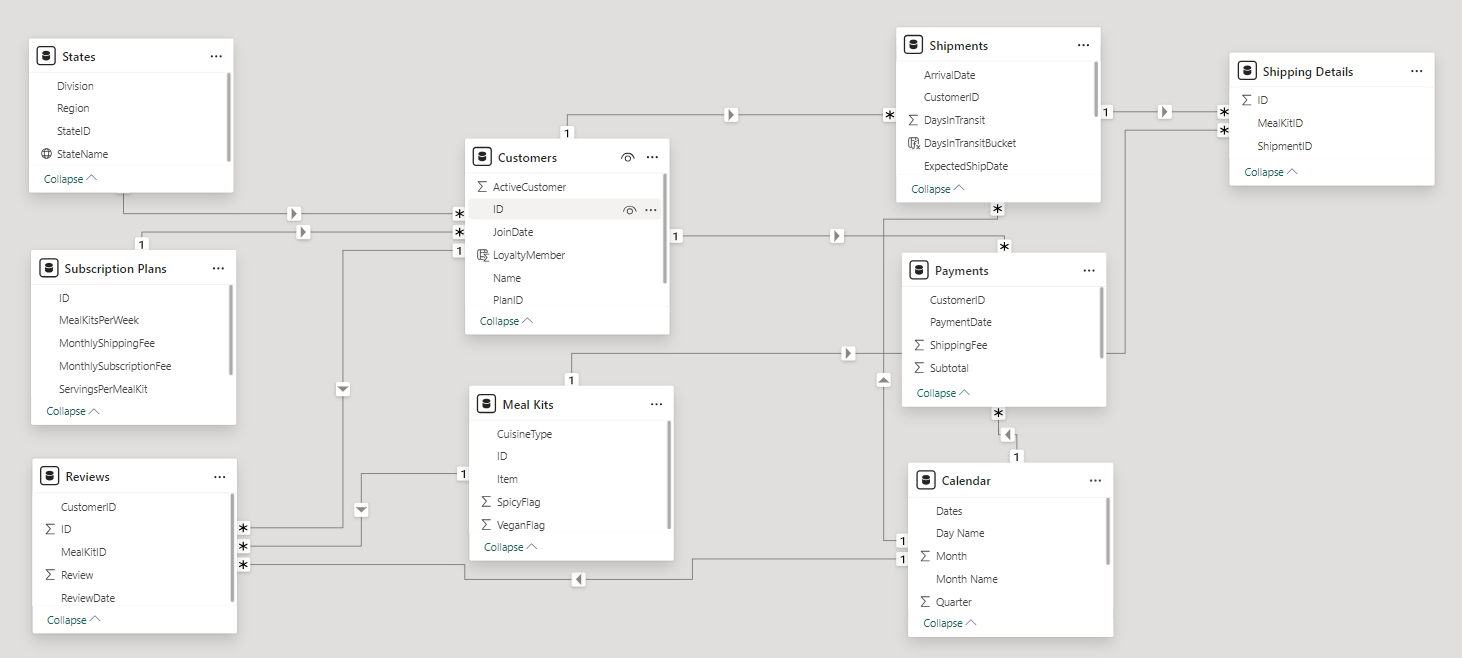Viewport: 1462px width, 658px height.
Task: Click the sigma icon next to DaysInTransit
Action: pyautogui.click(x=913, y=120)
